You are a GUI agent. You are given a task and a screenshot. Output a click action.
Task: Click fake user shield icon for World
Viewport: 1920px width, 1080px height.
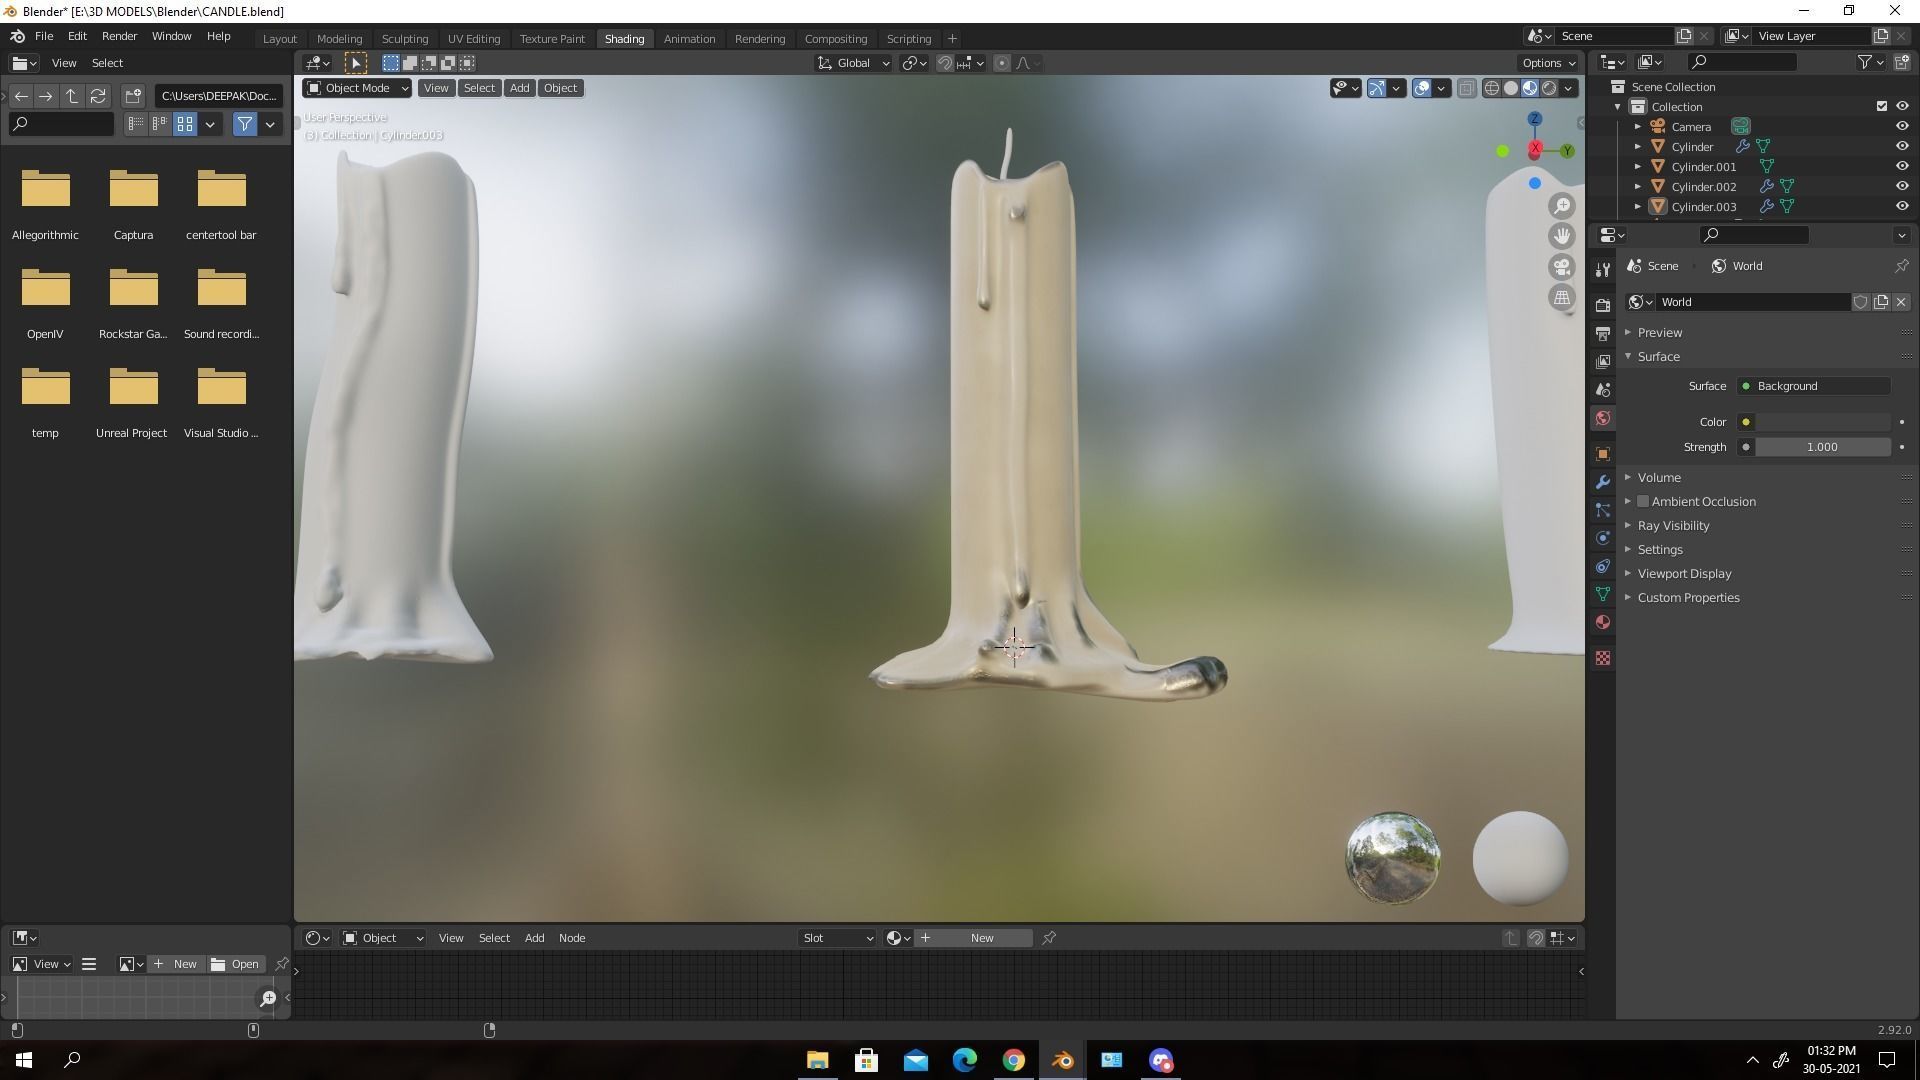(x=1861, y=302)
